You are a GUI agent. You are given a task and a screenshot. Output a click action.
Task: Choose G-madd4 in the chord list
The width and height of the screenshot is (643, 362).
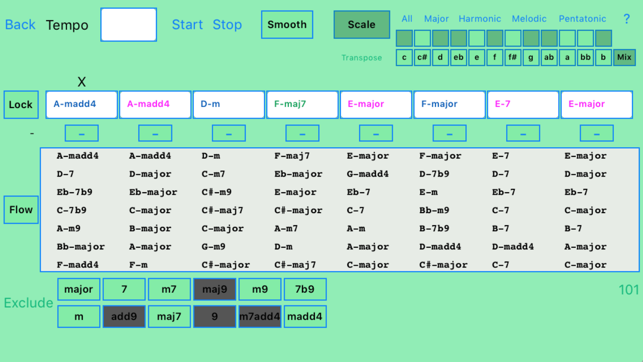click(x=367, y=174)
